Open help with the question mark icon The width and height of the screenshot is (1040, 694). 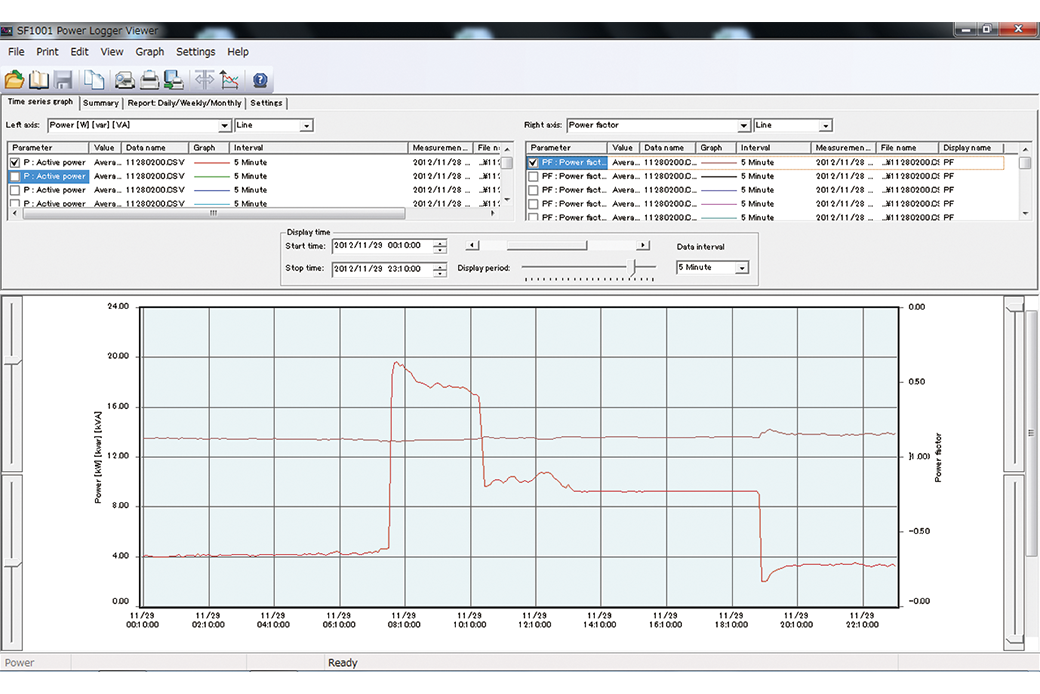coord(260,80)
